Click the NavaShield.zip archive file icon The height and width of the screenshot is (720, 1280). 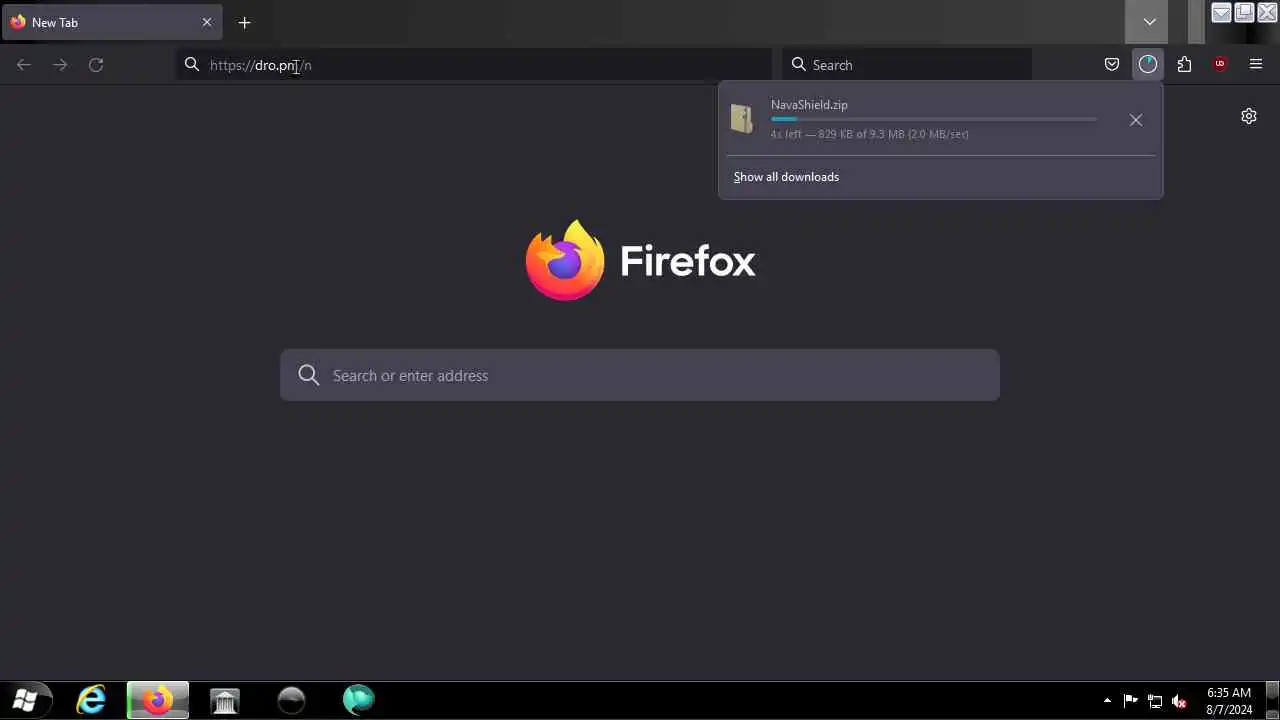[742, 119]
